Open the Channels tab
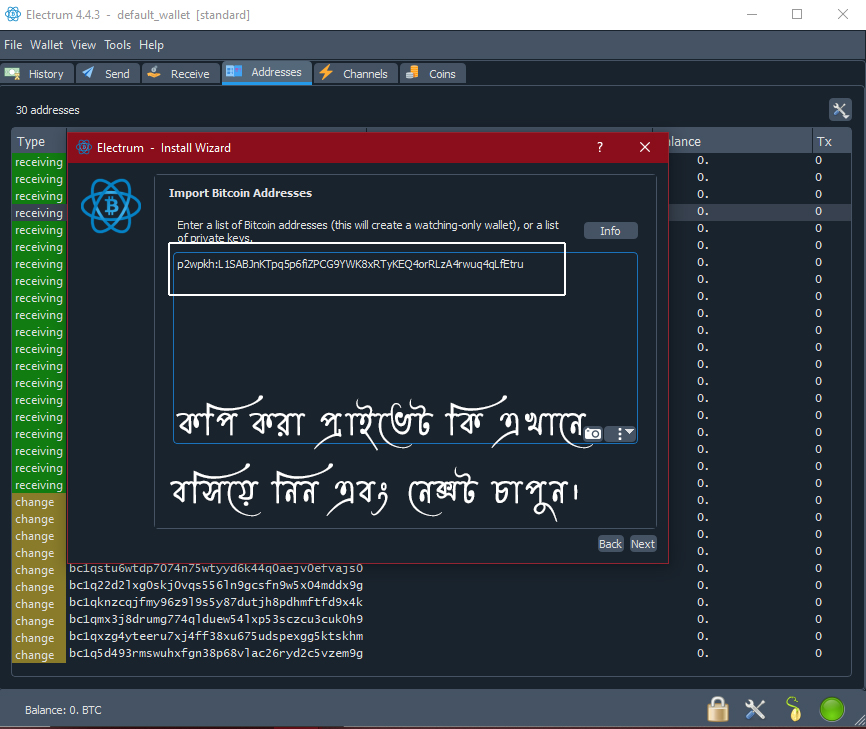This screenshot has height=729, width=866. point(356,73)
